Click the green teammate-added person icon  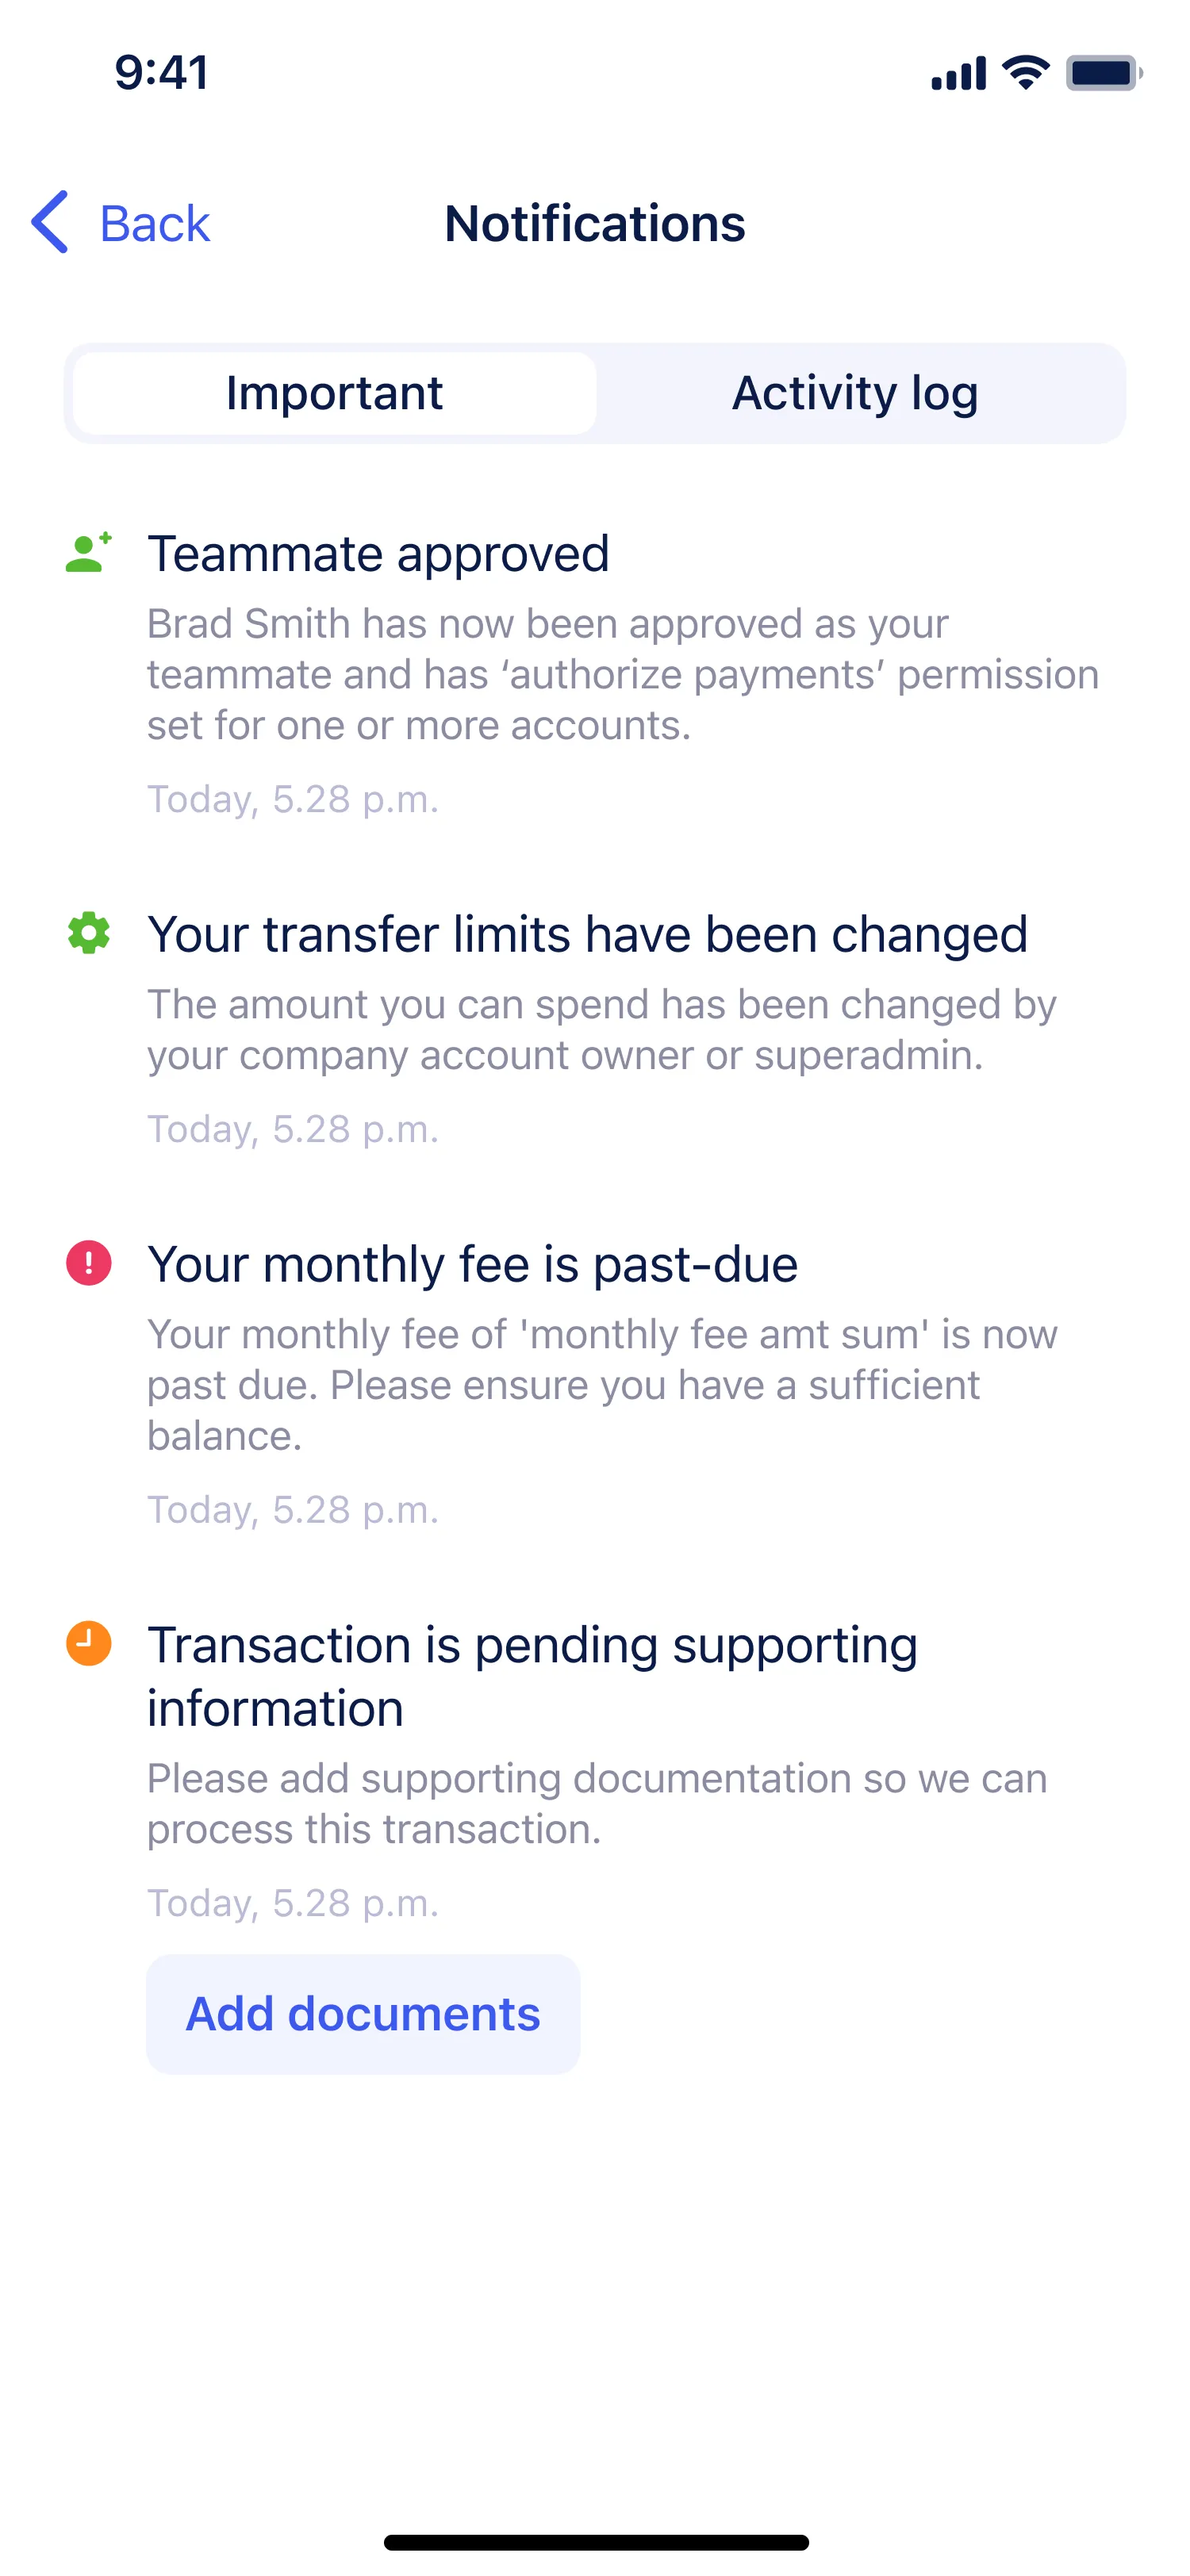pos(88,553)
